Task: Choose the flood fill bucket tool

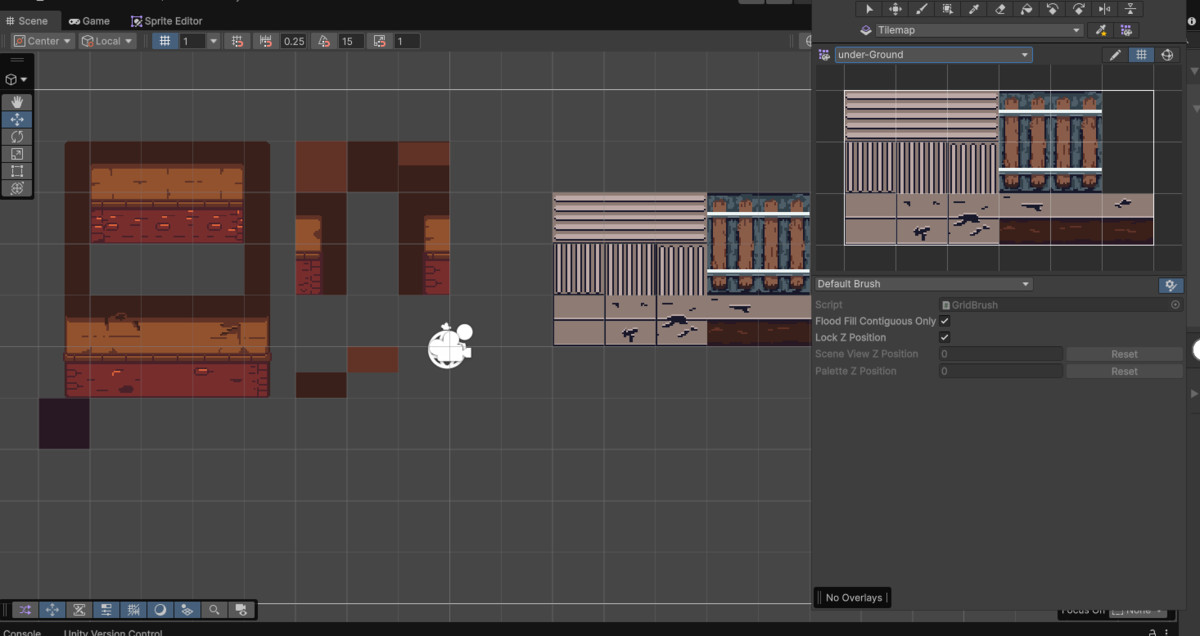Action: coord(1026,9)
